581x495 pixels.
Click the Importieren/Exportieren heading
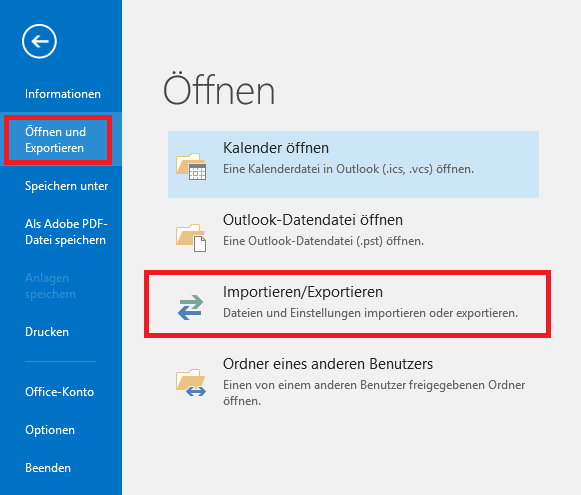(x=303, y=292)
